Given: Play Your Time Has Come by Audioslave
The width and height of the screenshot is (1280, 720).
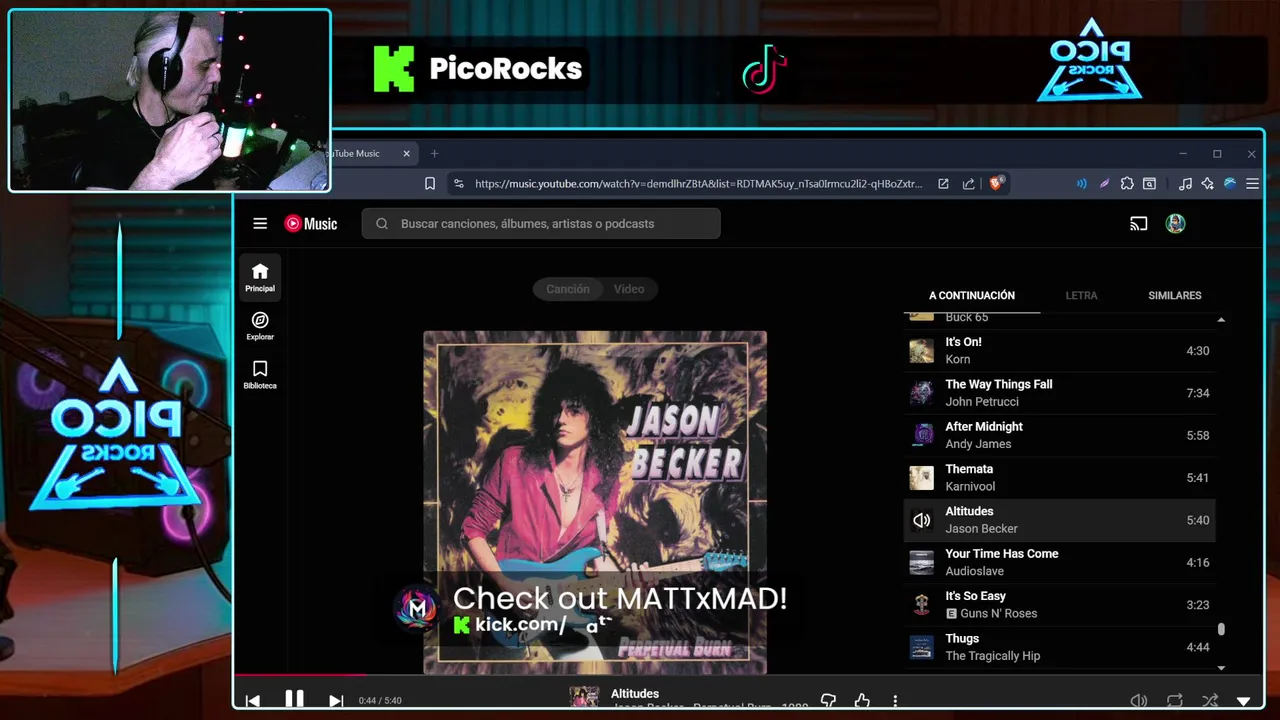Looking at the screenshot, I should 1060,562.
